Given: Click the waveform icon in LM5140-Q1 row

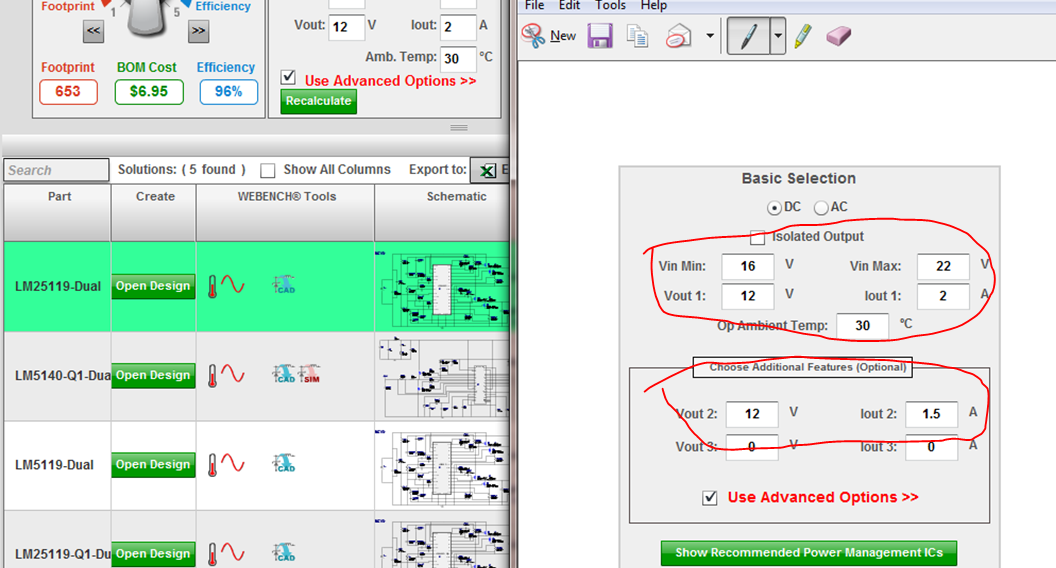Looking at the screenshot, I should [233, 373].
